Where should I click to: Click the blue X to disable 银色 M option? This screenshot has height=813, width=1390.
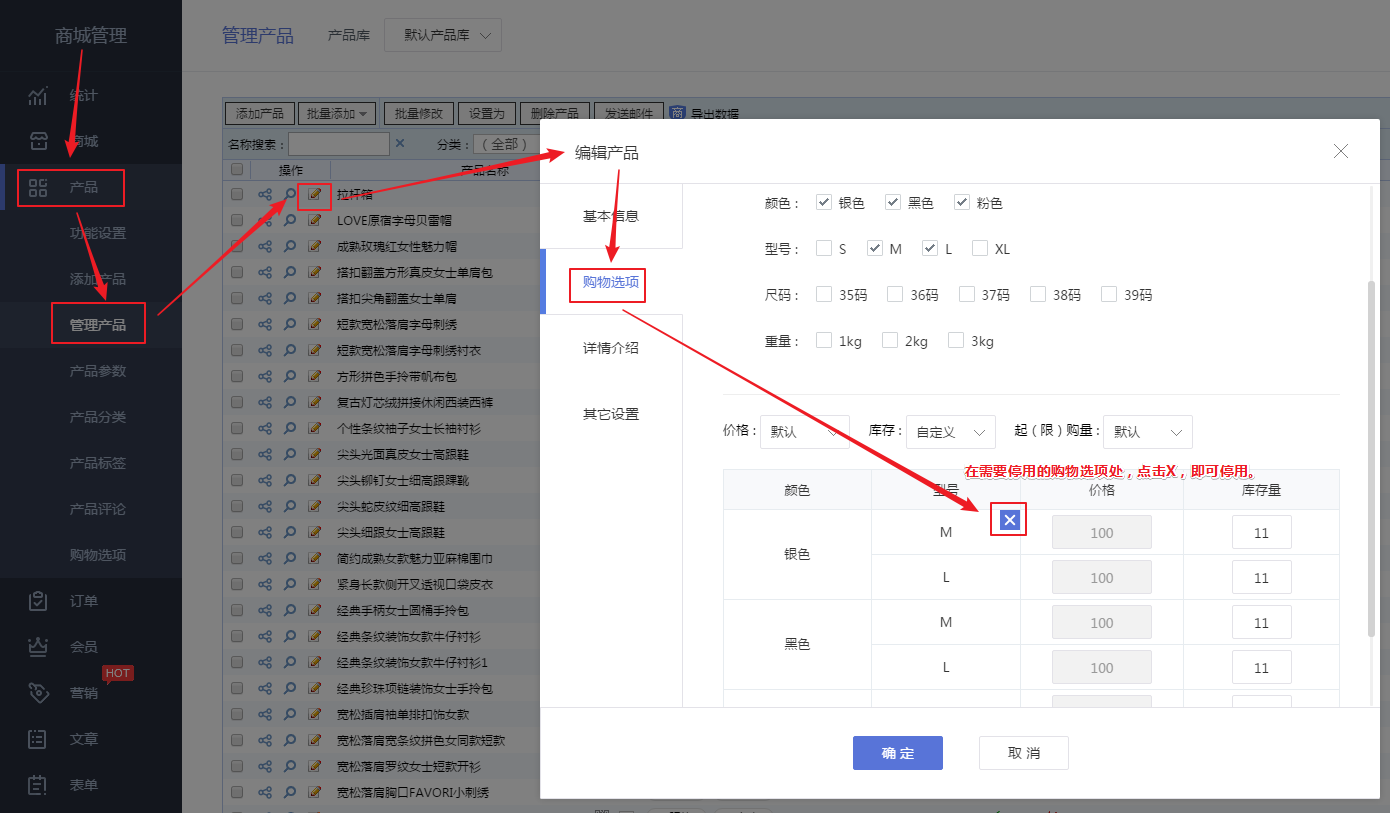[x=1010, y=519]
